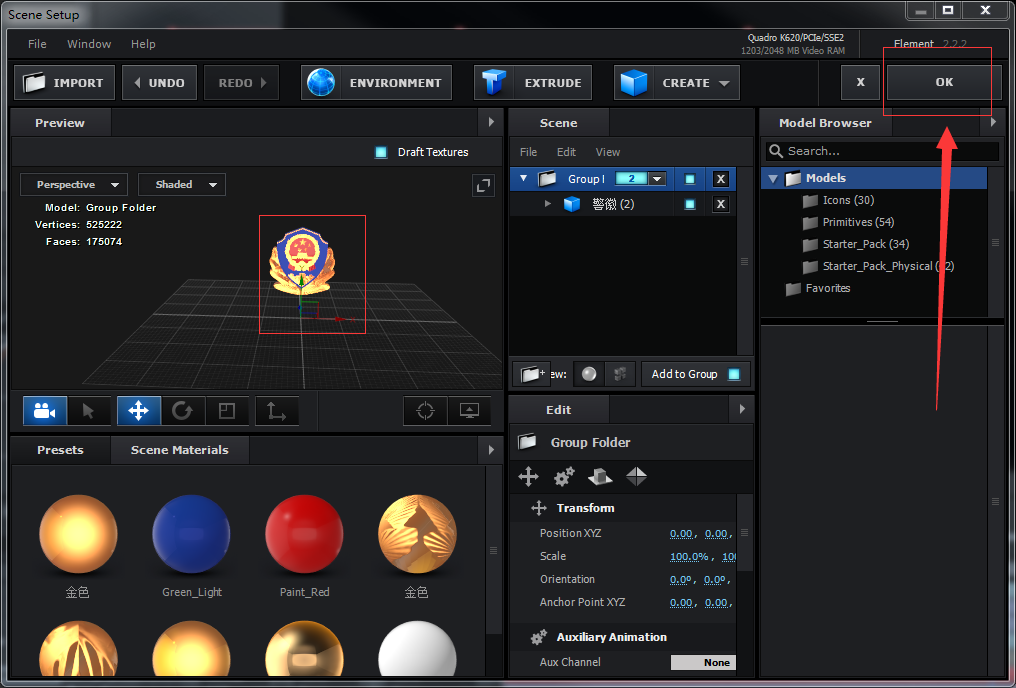Image resolution: width=1016 pixels, height=688 pixels.
Task: Click the Model Browser search field
Action: 883,151
